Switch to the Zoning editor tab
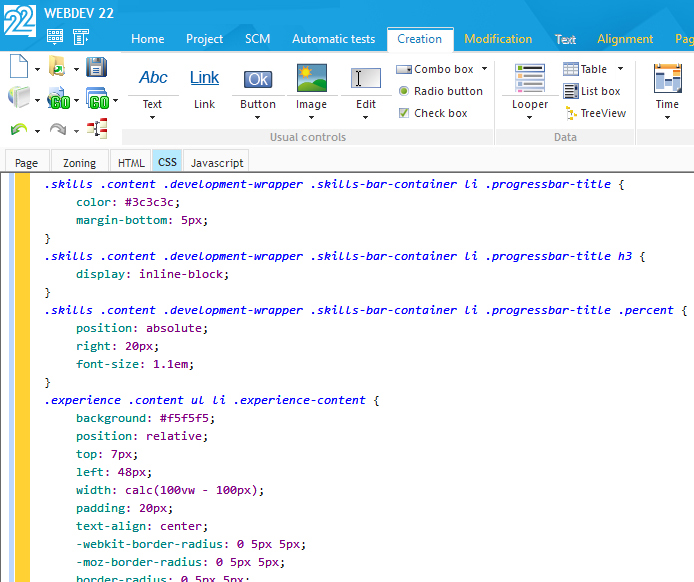The image size is (694, 582). [79, 163]
